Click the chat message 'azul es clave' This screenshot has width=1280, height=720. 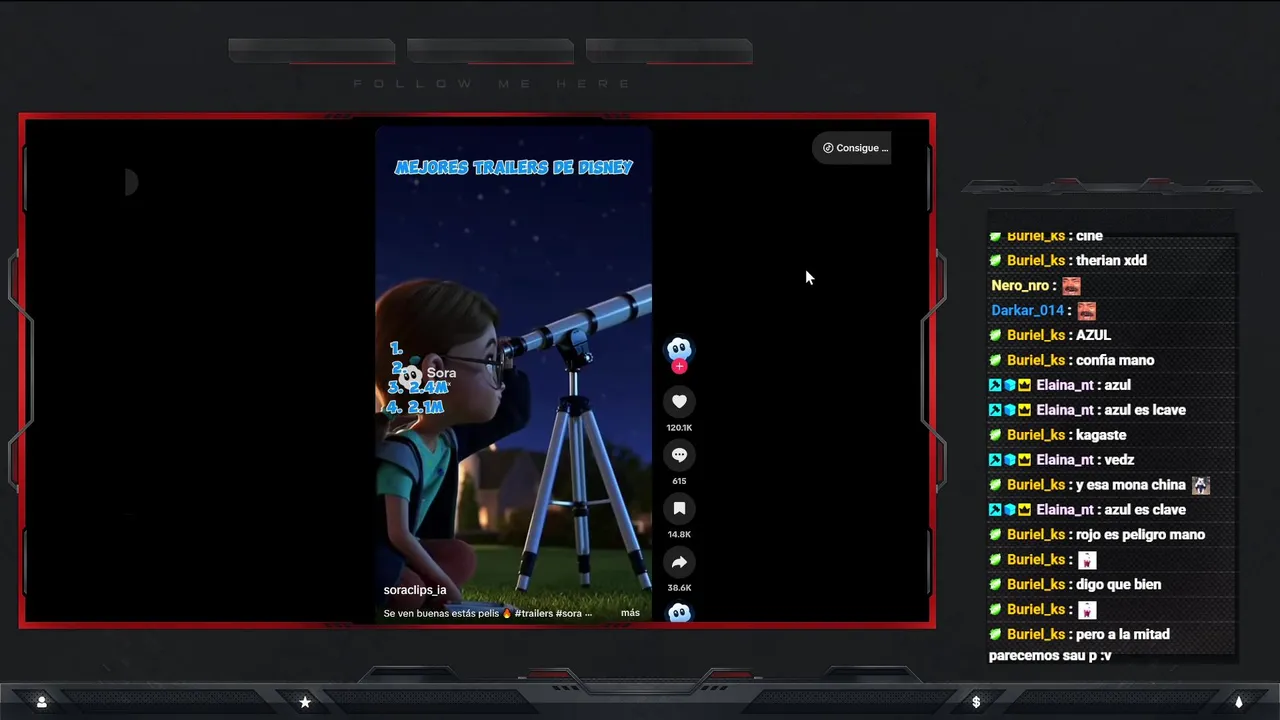pyautogui.click(x=1145, y=510)
